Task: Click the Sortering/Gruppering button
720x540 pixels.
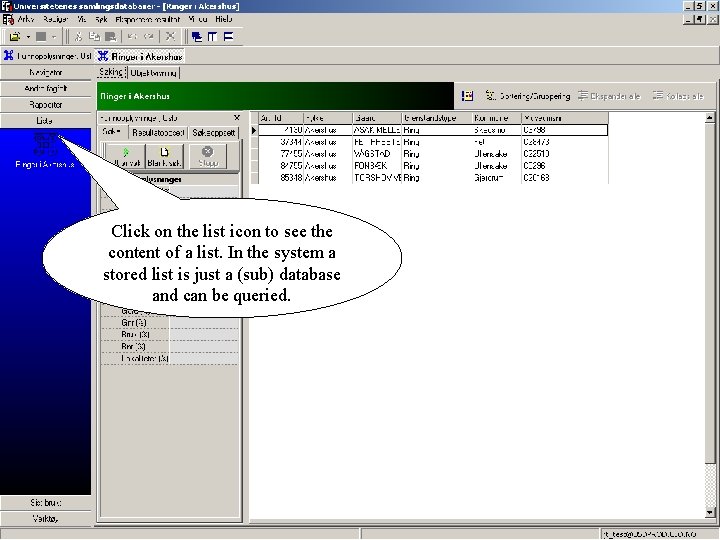Action: (x=528, y=96)
